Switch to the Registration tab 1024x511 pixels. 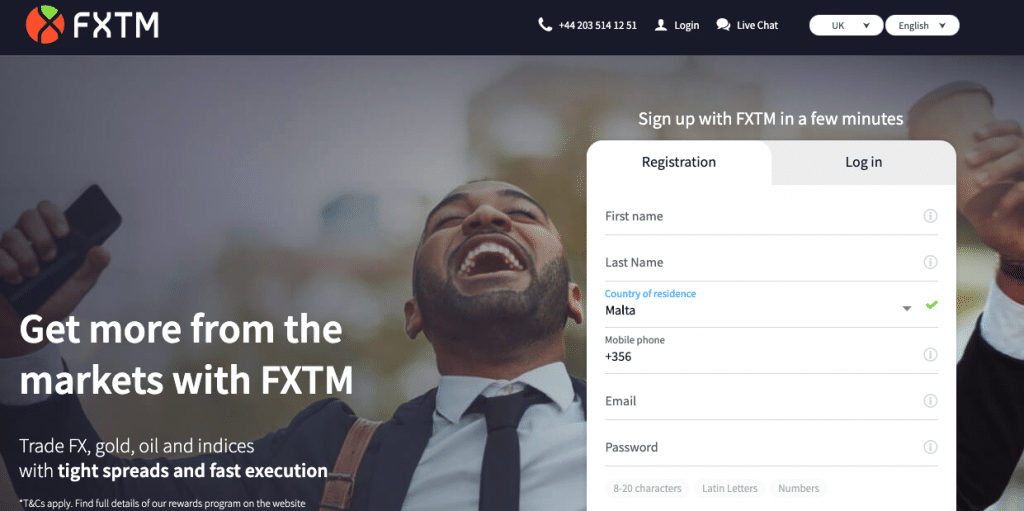point(679,162)
